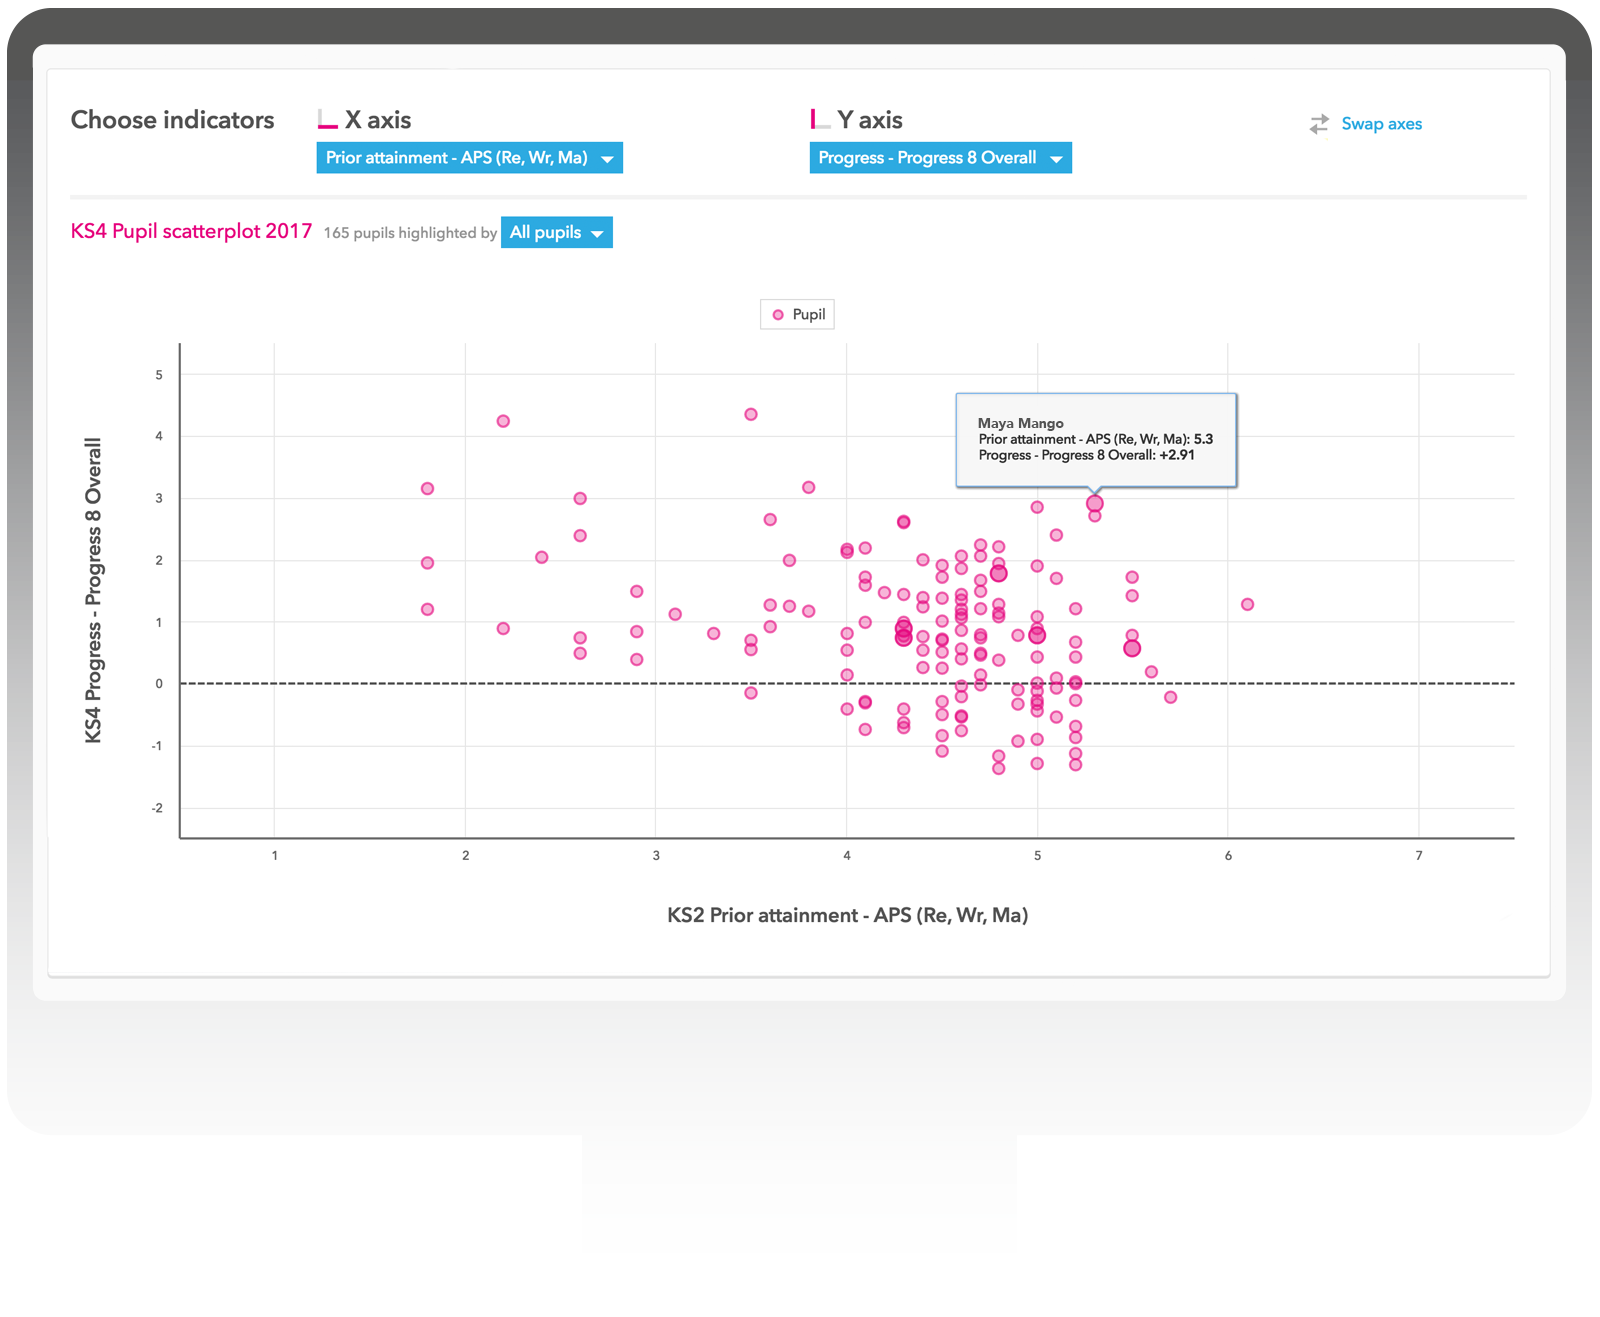Click the Choose indicators heading
Image resolution: width=1600 pixels, height=1317 pixels.
tap(172, 120)
